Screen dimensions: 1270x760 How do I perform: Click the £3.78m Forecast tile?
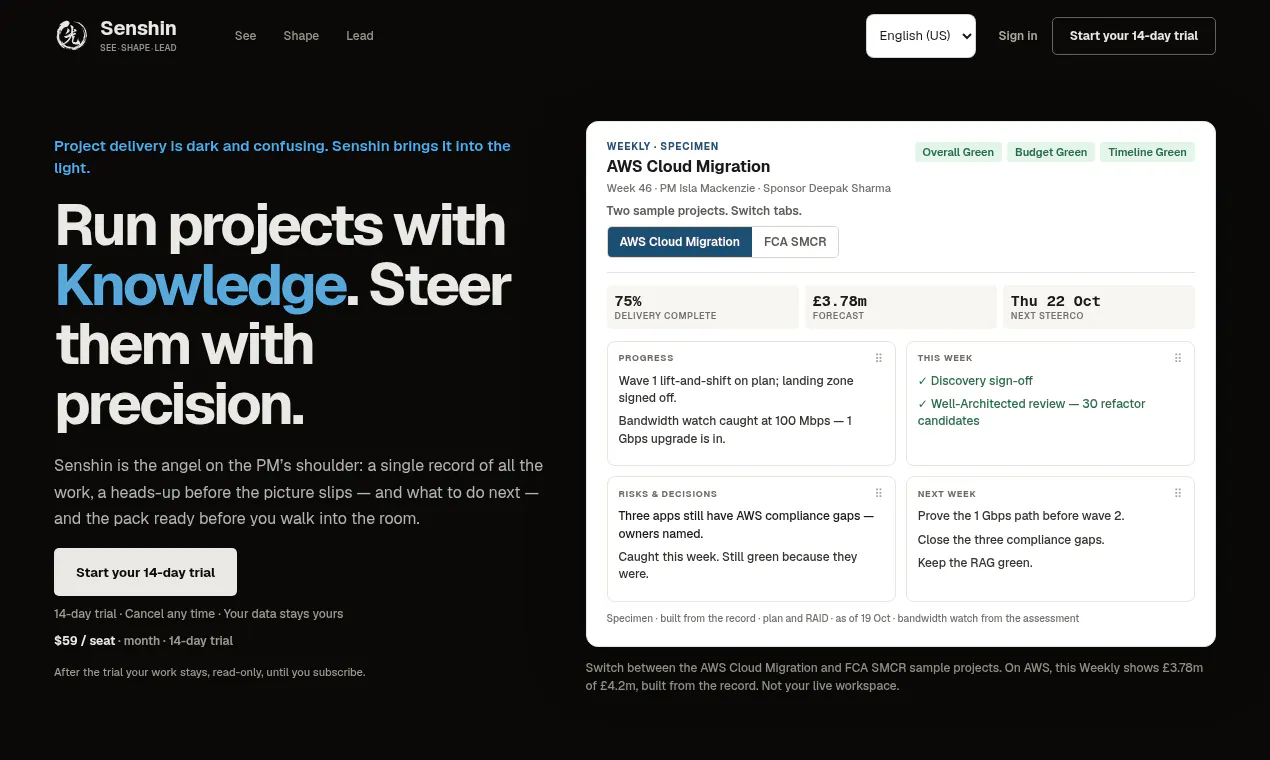pyautogui.click(x=901, y=307)
